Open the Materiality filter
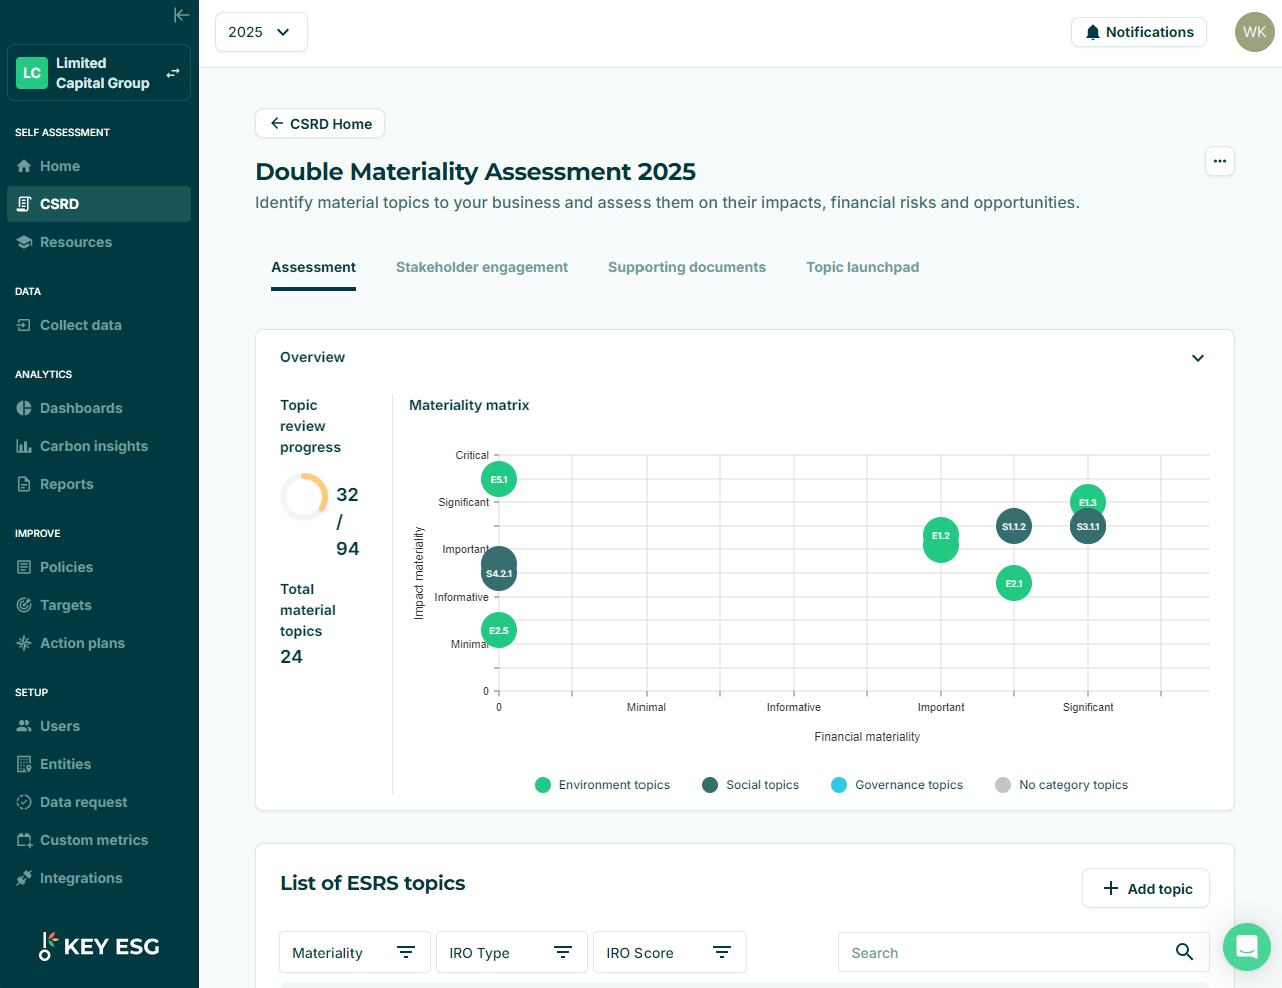The image size is (1282, 988). click(355, 952)
